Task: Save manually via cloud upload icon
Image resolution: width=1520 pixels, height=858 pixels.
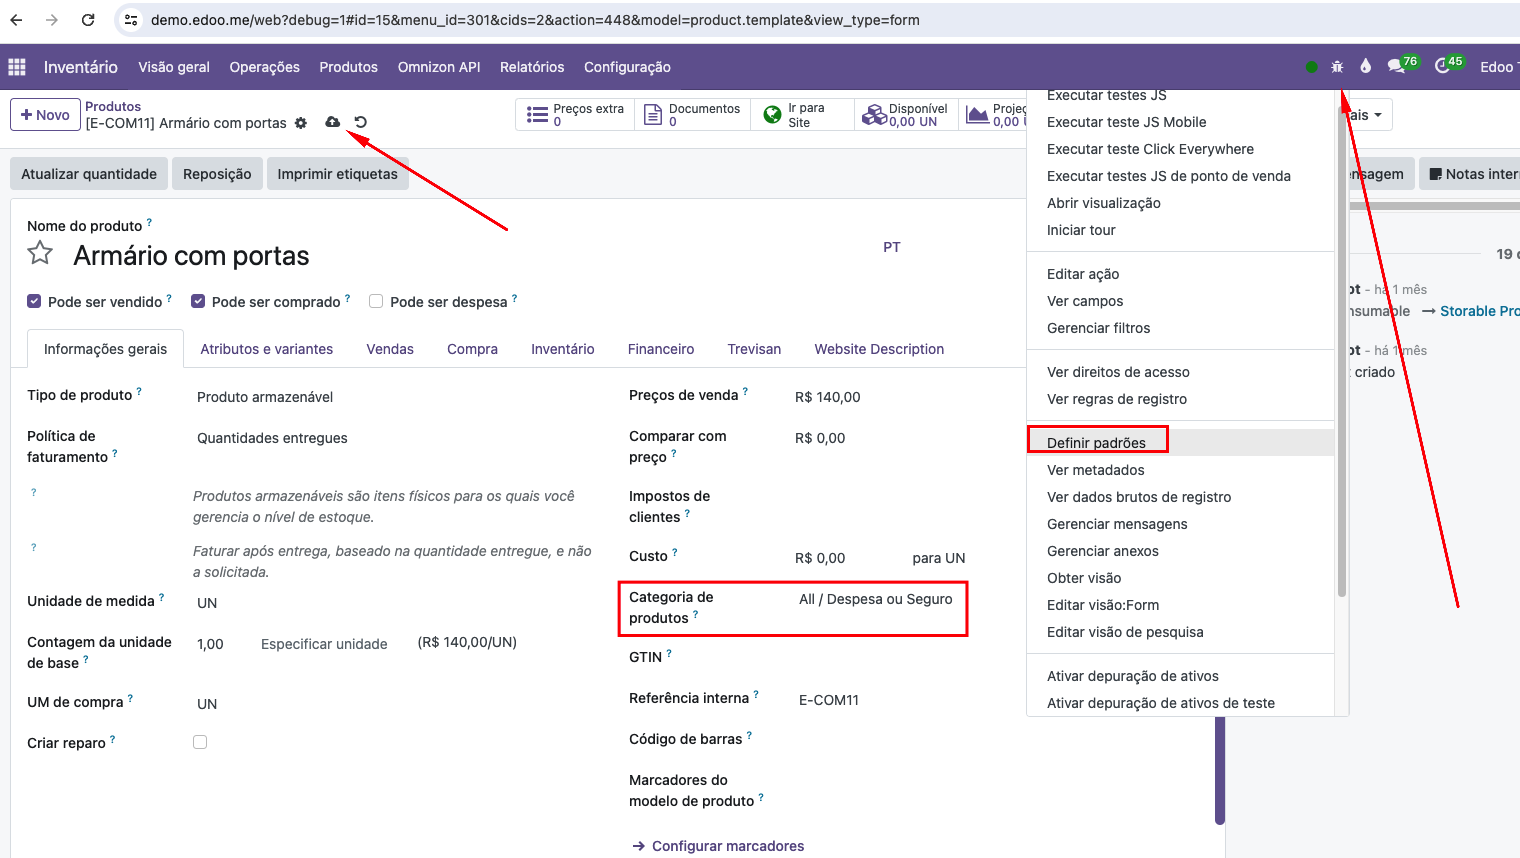Action: [333, 122]
